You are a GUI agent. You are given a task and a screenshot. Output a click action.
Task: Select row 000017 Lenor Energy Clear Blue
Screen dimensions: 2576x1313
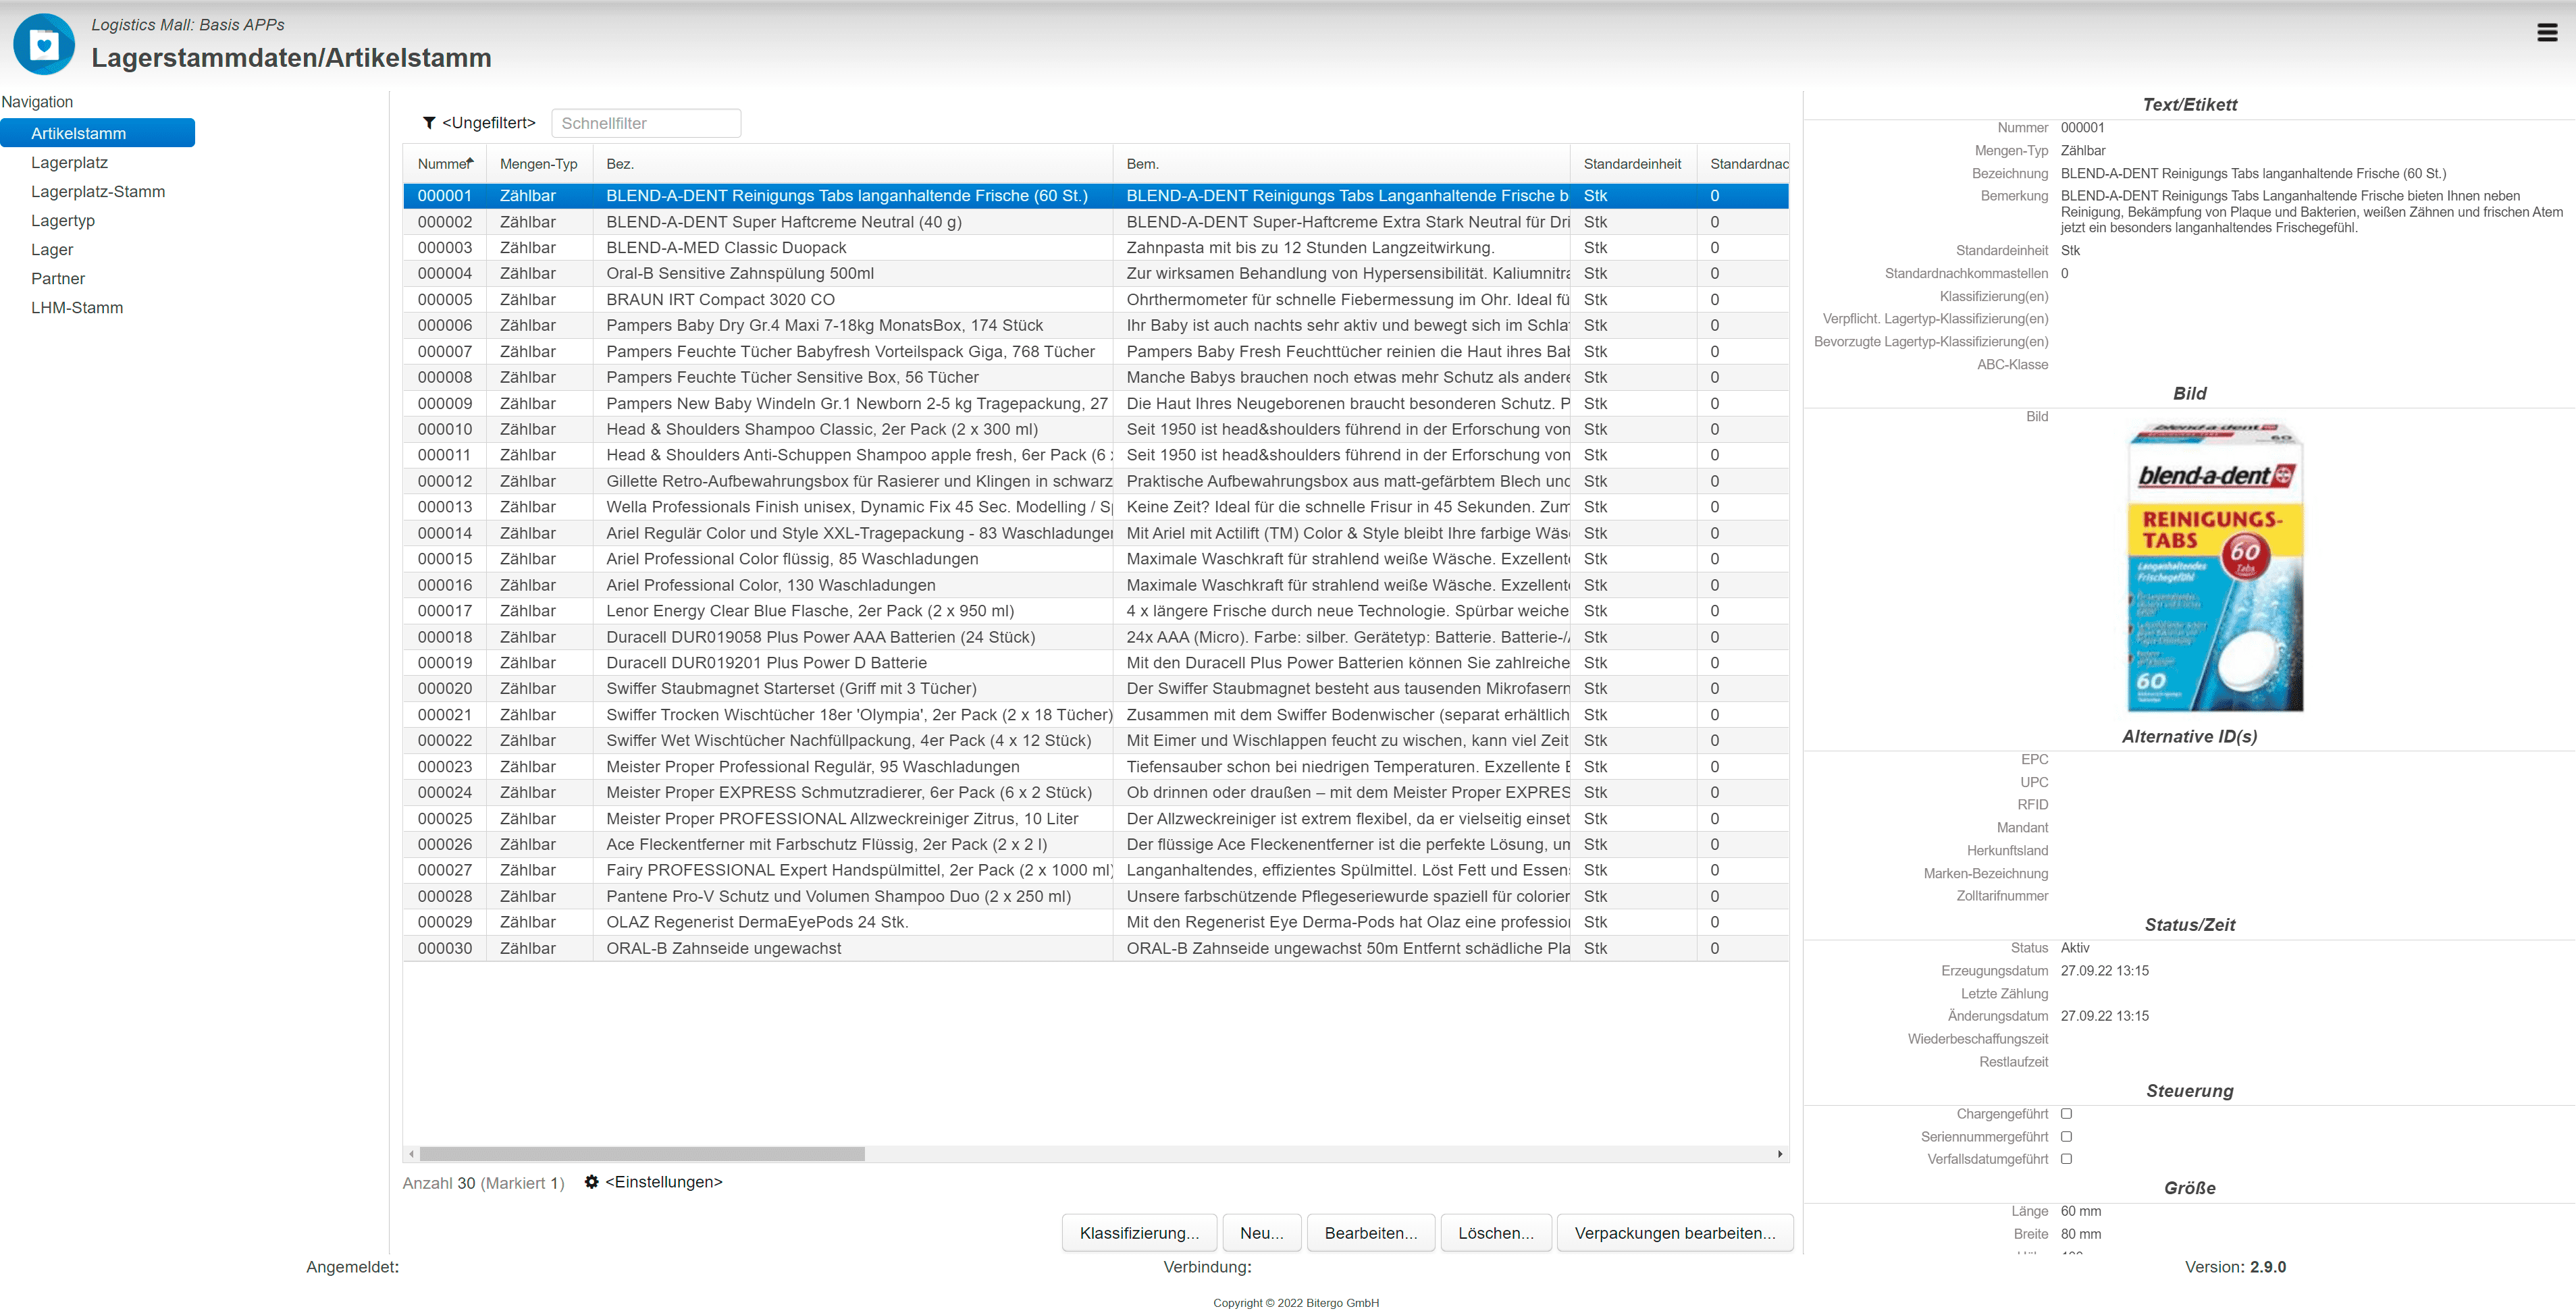1096,611
